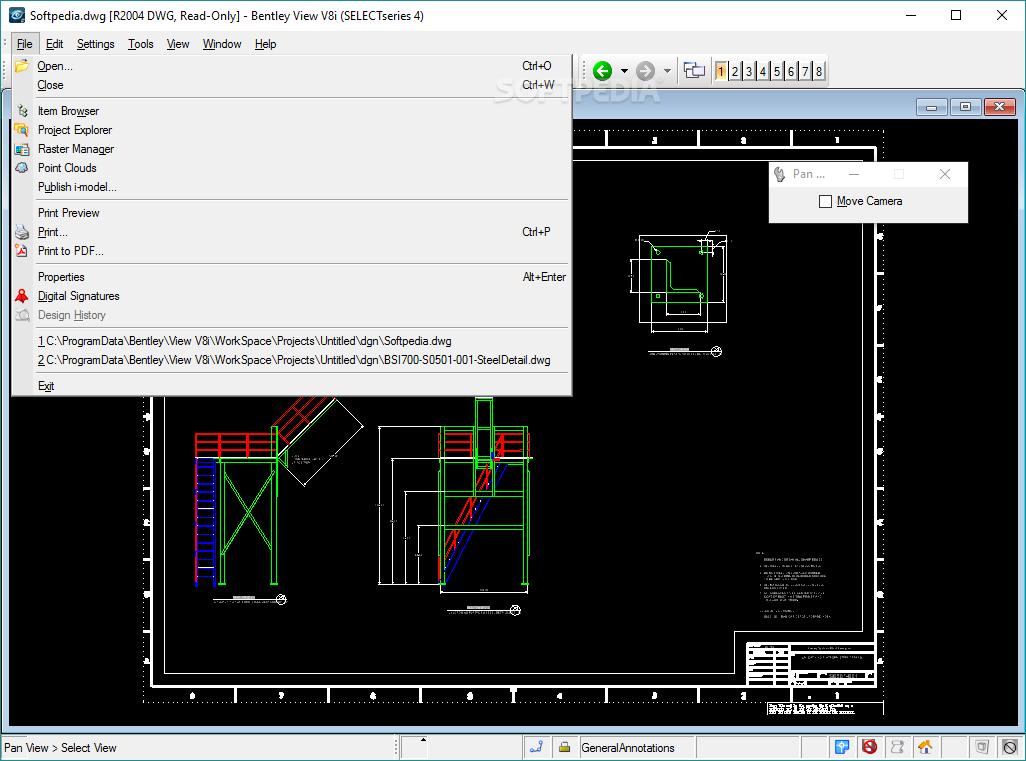Toggle view 3 button
Screen dimensions: 1026x761
(749, 71)
